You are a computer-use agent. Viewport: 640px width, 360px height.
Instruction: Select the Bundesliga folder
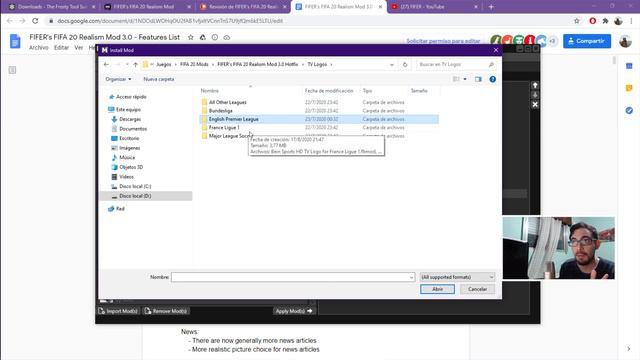220,111
